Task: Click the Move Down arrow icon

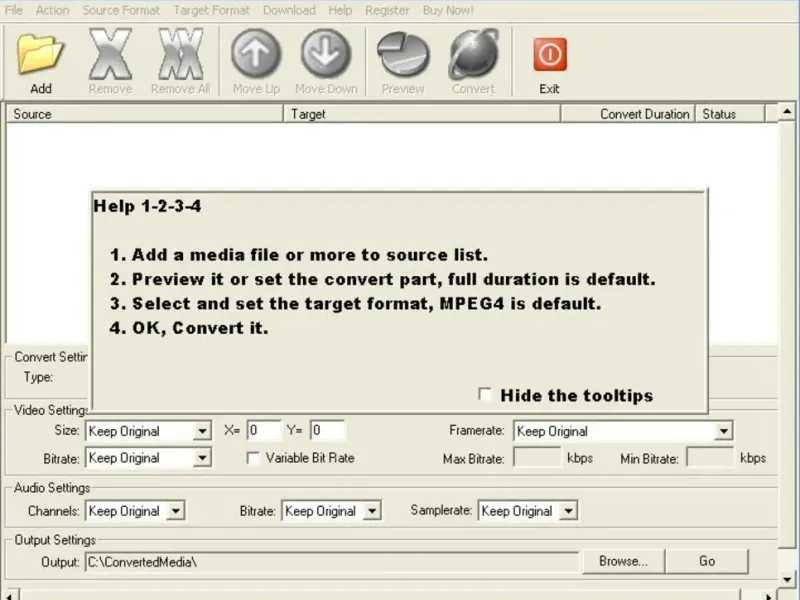Action: [326, 54]
